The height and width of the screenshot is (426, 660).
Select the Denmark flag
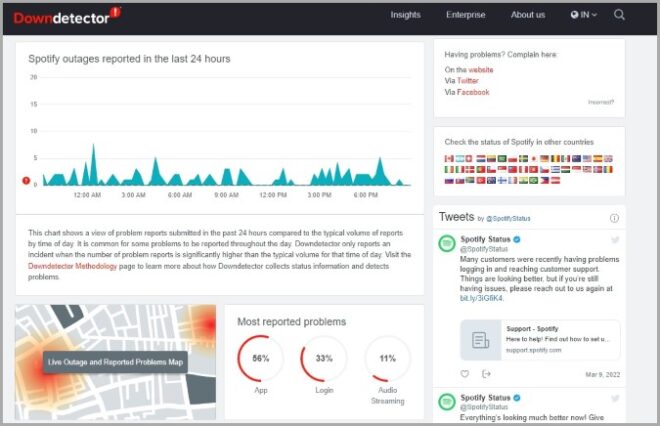(x=470, y=169)
